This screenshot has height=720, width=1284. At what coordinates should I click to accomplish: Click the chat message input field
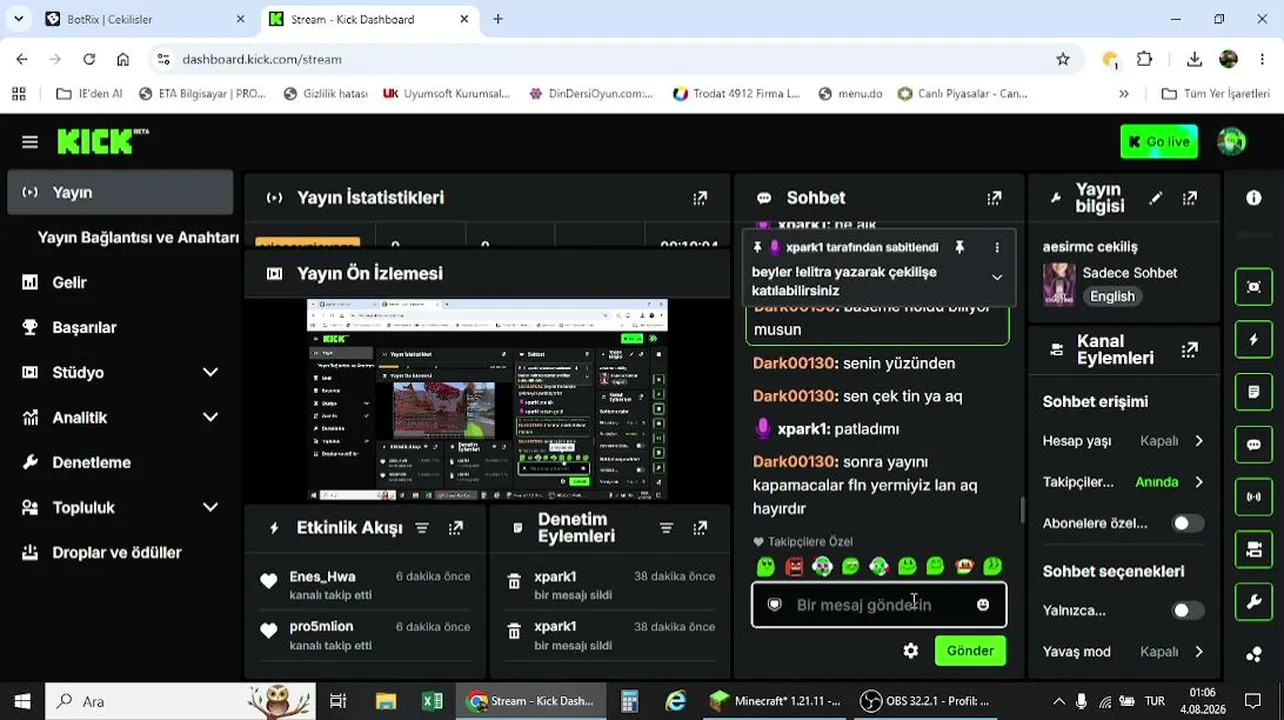[x=879, y=605]
